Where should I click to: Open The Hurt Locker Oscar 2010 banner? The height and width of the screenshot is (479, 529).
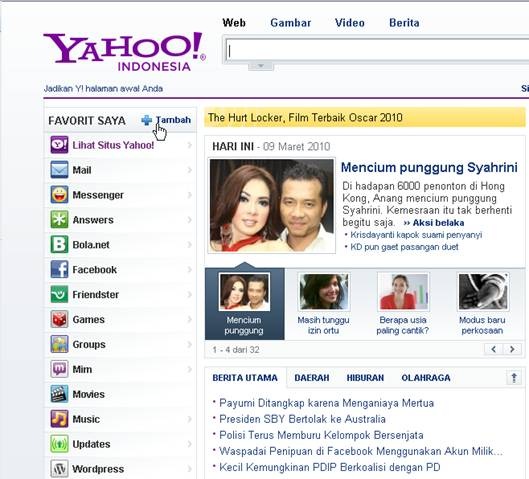pyautogui.click(x=365, y=117)
